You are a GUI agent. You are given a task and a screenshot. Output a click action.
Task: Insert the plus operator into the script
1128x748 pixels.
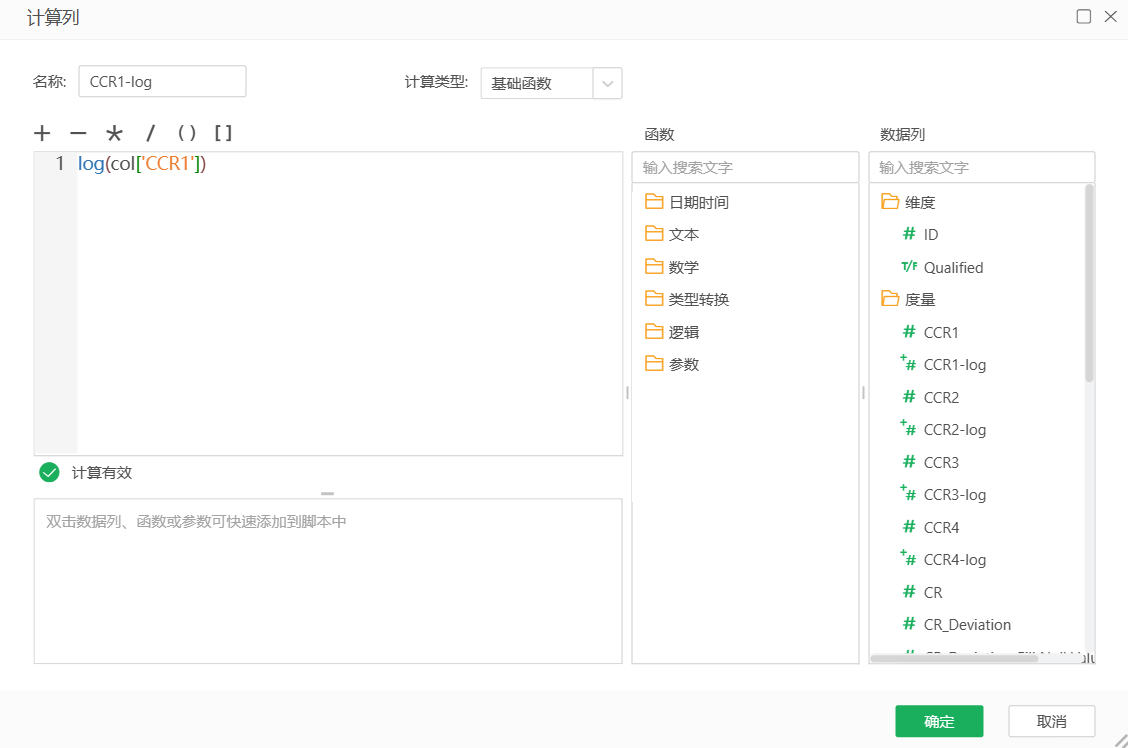point(42,134)
